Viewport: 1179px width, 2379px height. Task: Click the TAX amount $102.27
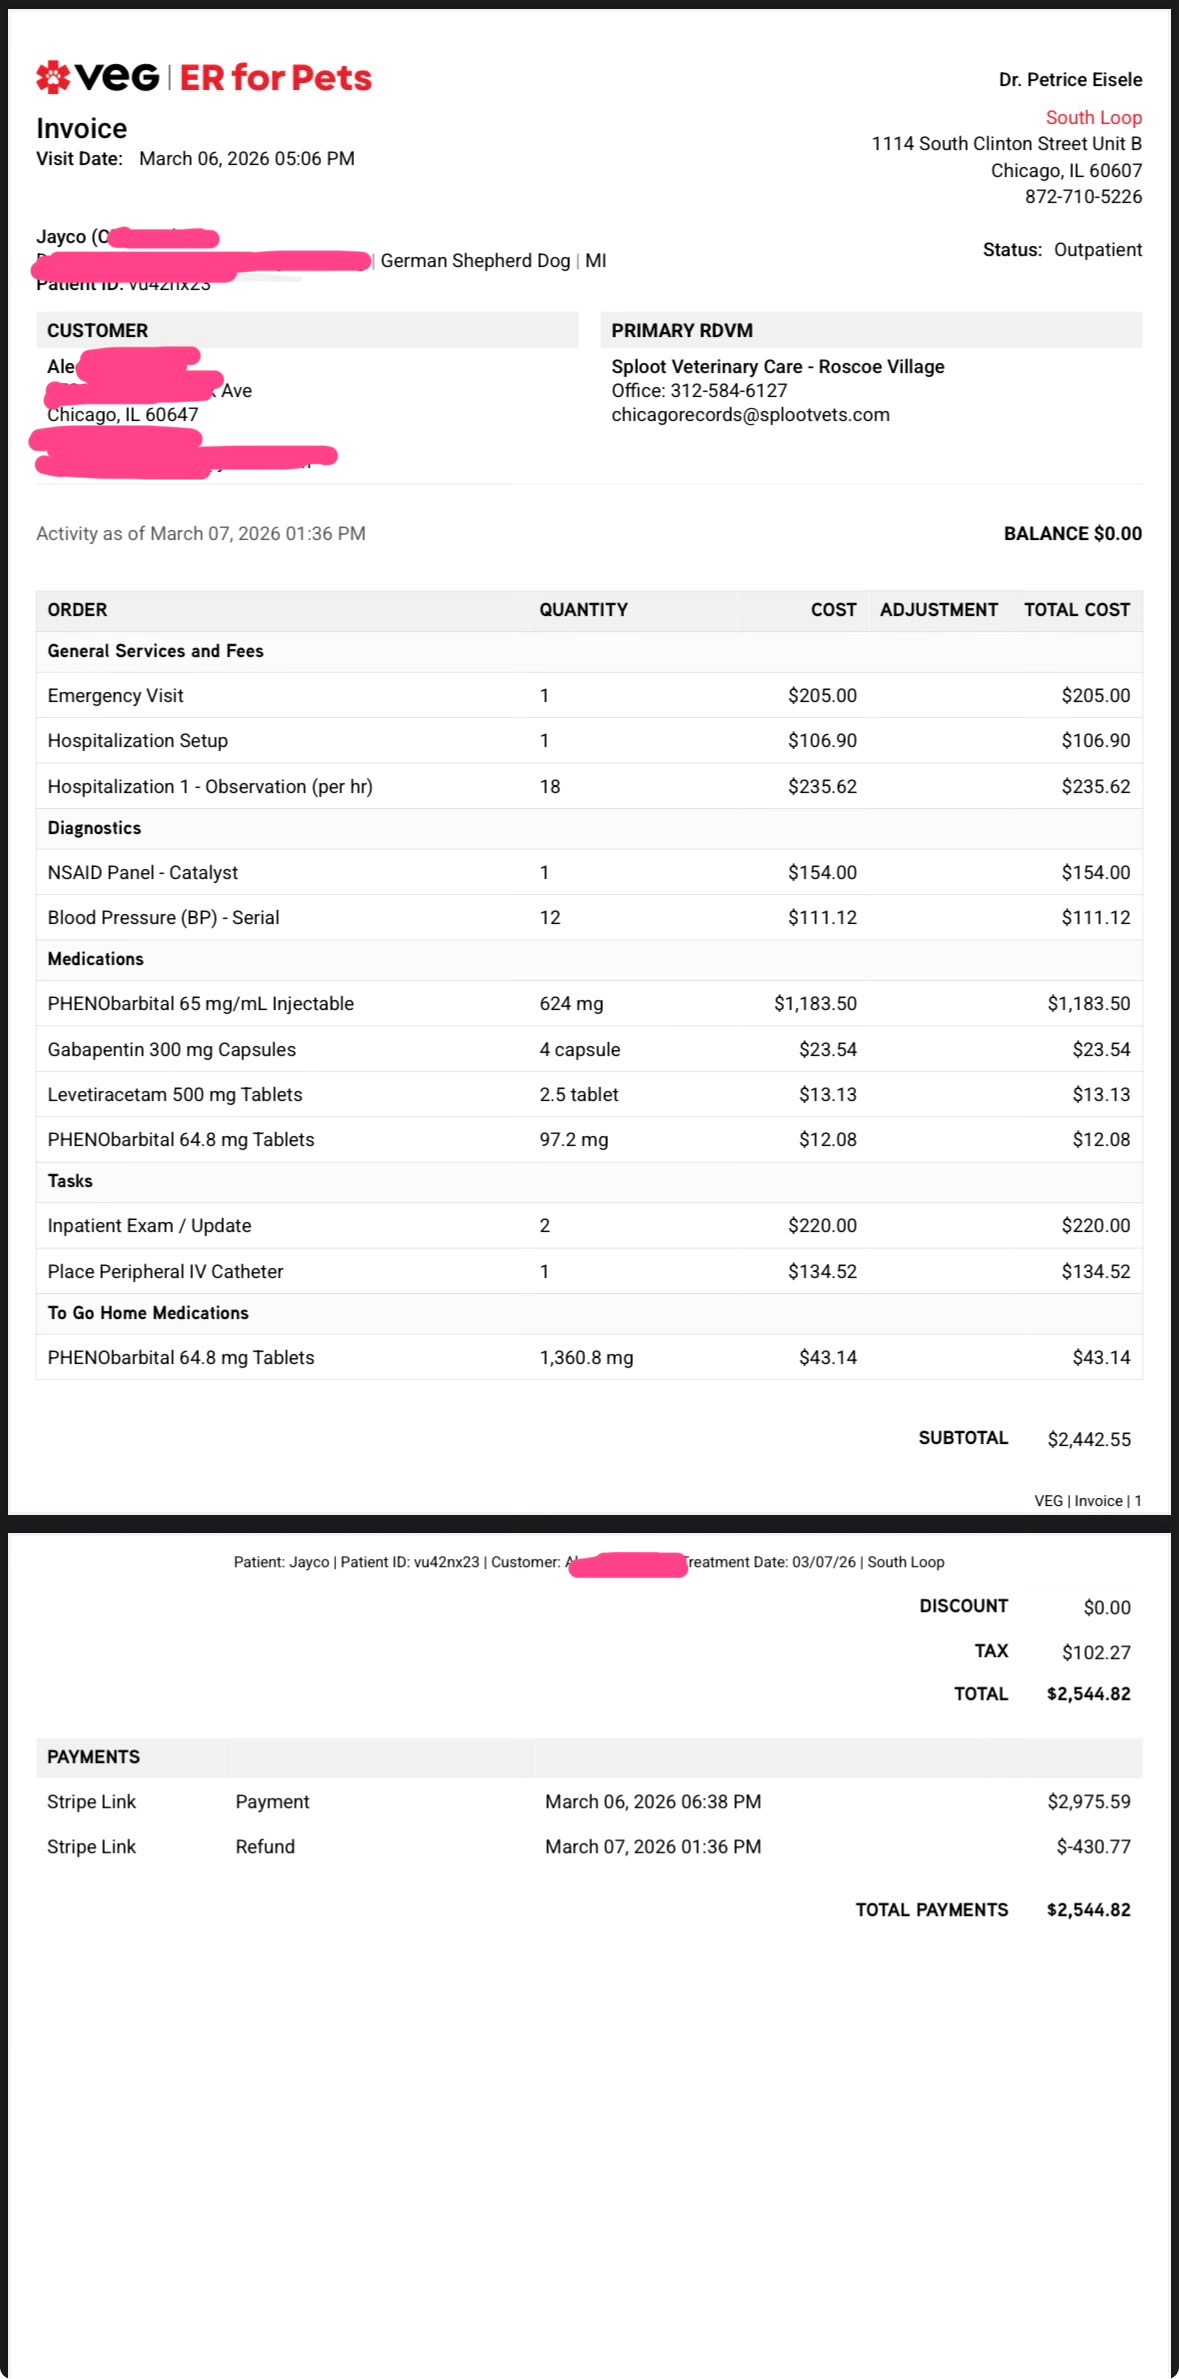click(1095, 1653)
